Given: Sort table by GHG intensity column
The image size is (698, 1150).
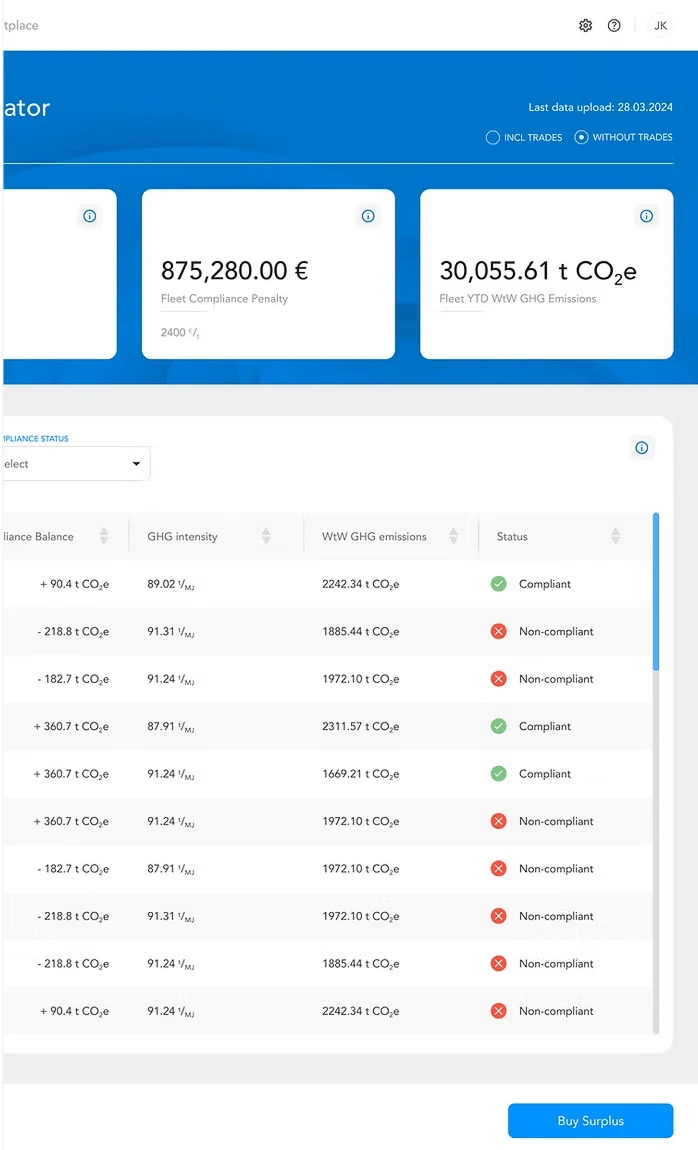Looking at the screenshot, I should 266,537.
